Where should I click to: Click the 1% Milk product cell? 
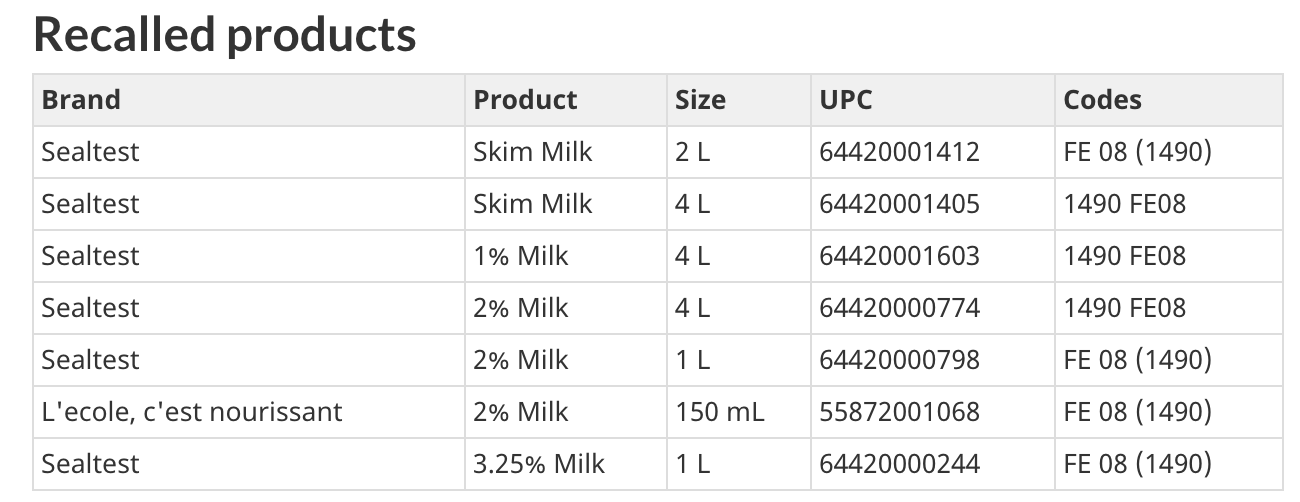point(566,256)
